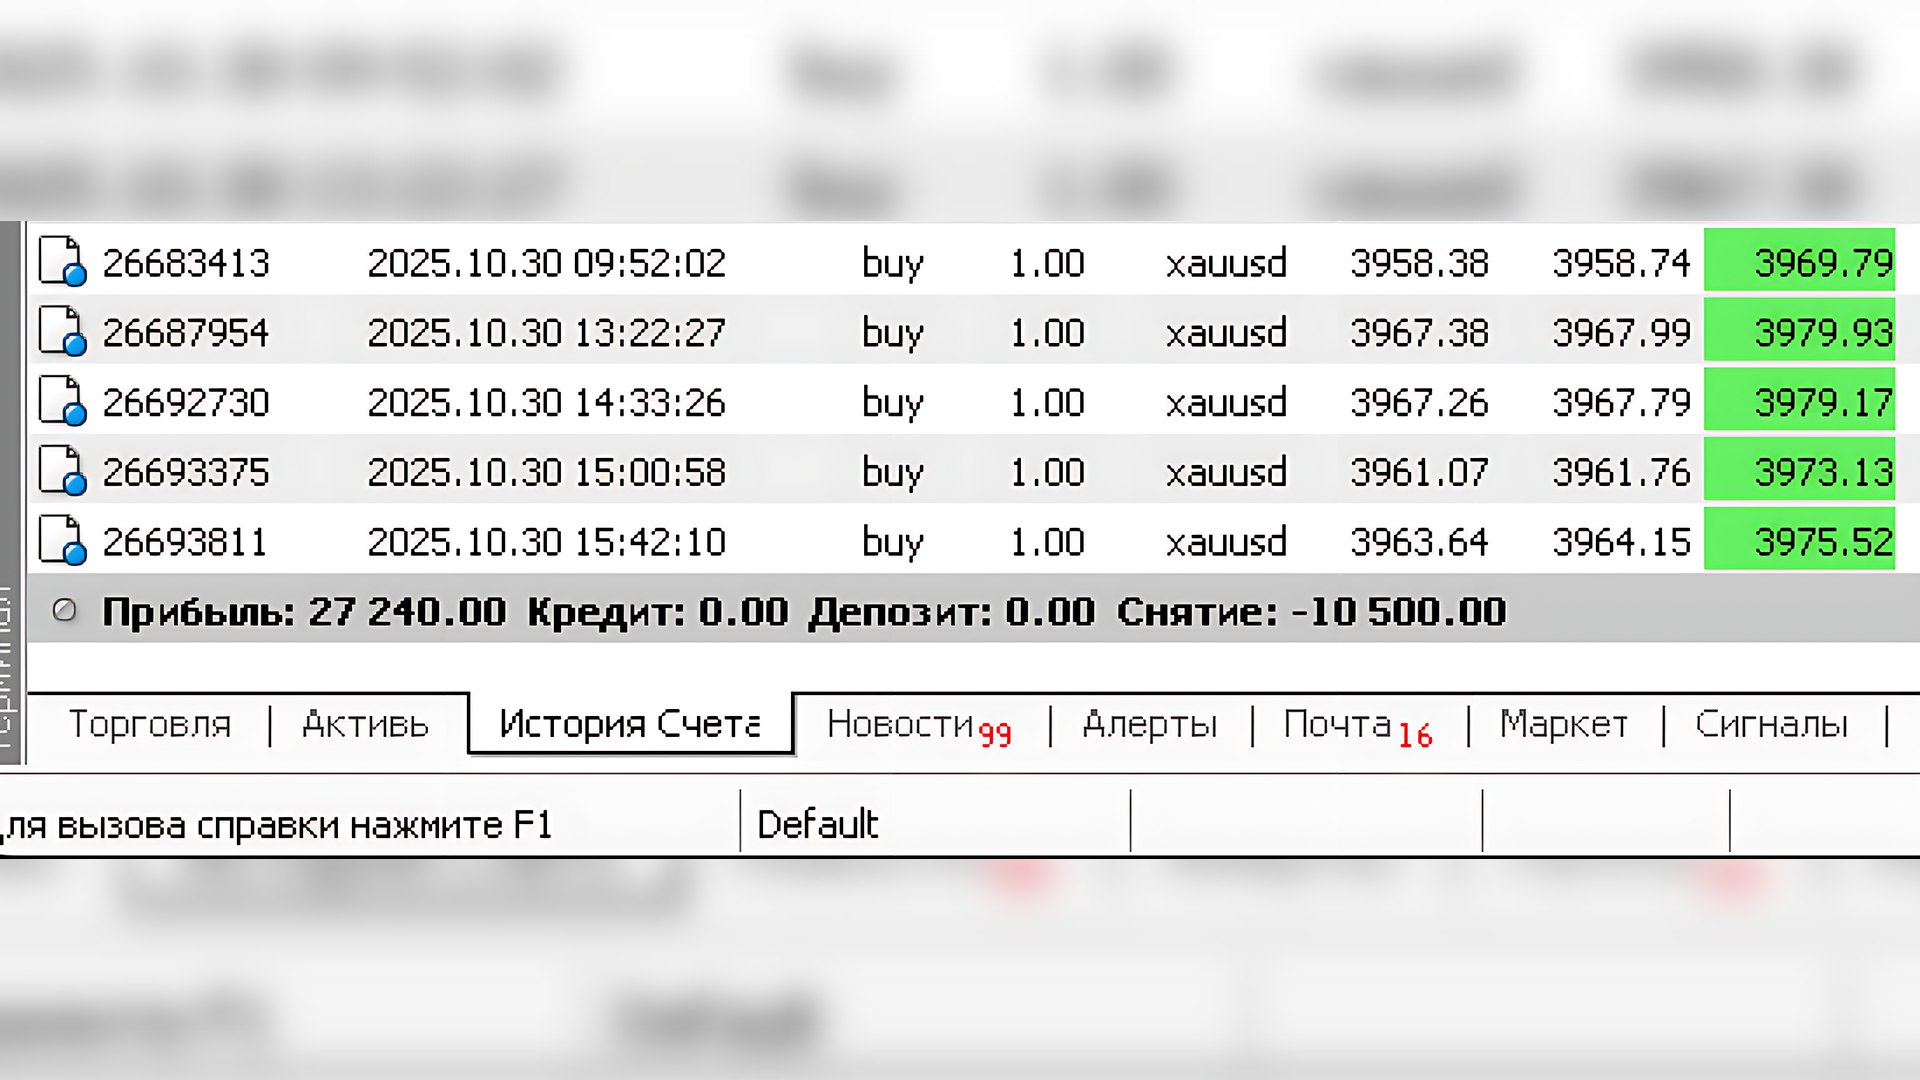This screenshot has width=1920, height=1080.
Task: Select the История Счета tab
Action: pos(630,724)
